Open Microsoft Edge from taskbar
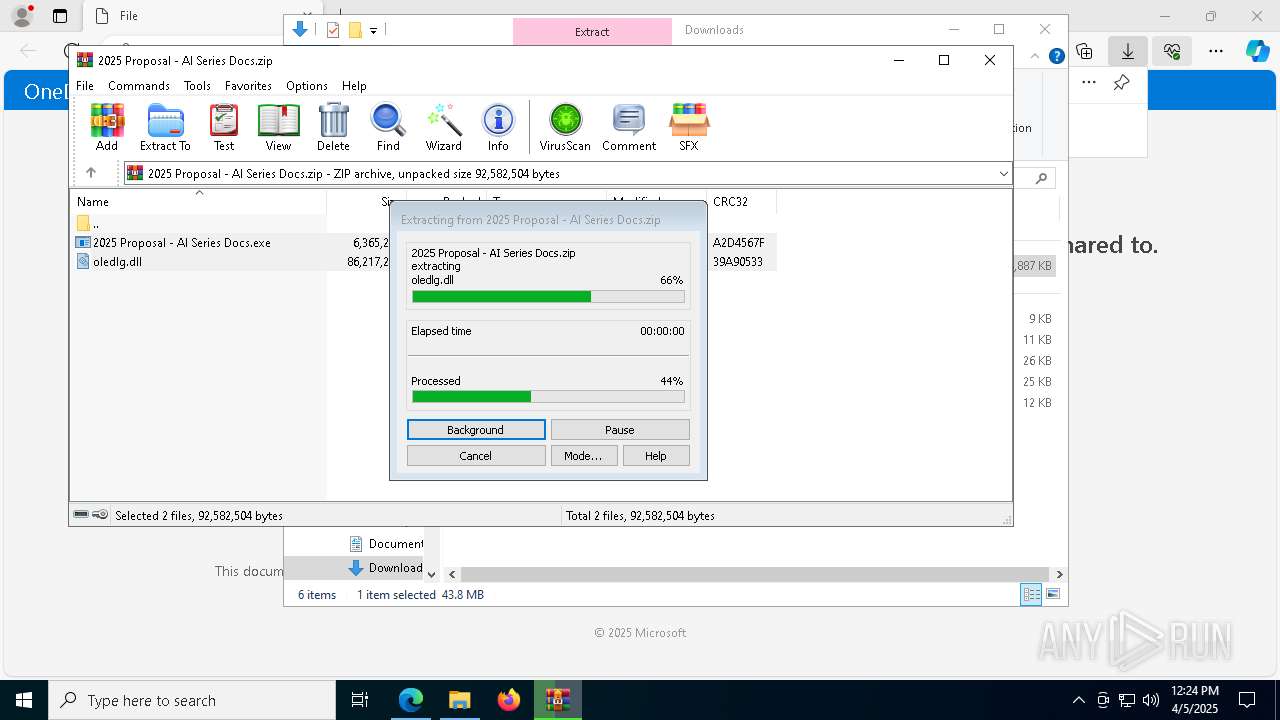The image size is (1280, 720). (x=411, y=700)
